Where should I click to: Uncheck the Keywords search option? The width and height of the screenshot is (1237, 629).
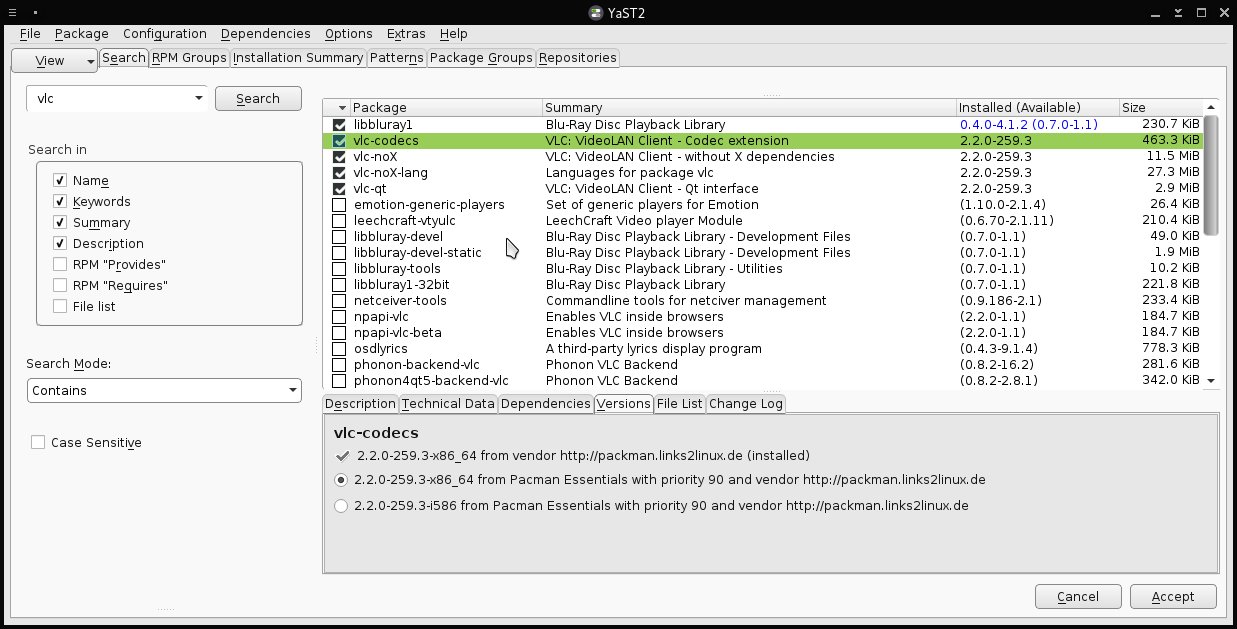pyautogui.click(x=60, y=202)
